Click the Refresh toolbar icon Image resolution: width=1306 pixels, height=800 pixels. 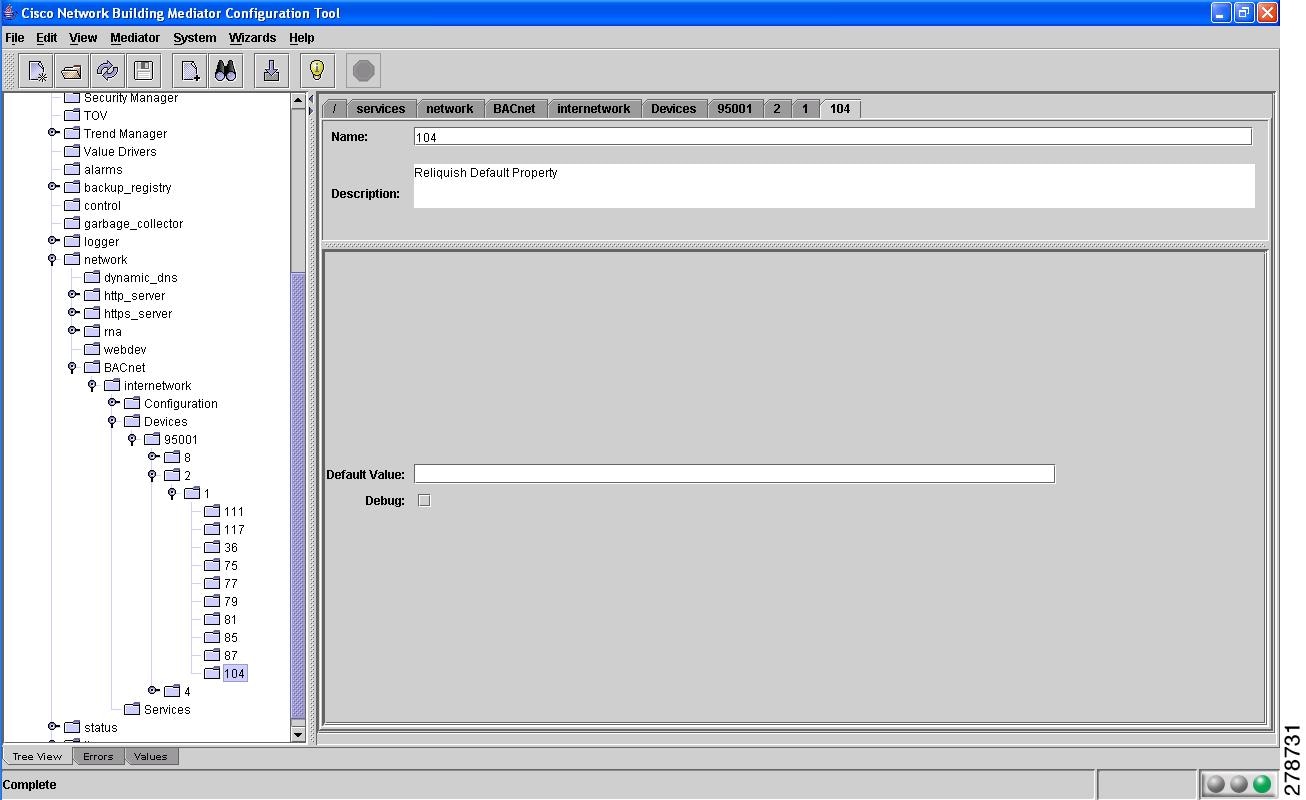point(107,70)
